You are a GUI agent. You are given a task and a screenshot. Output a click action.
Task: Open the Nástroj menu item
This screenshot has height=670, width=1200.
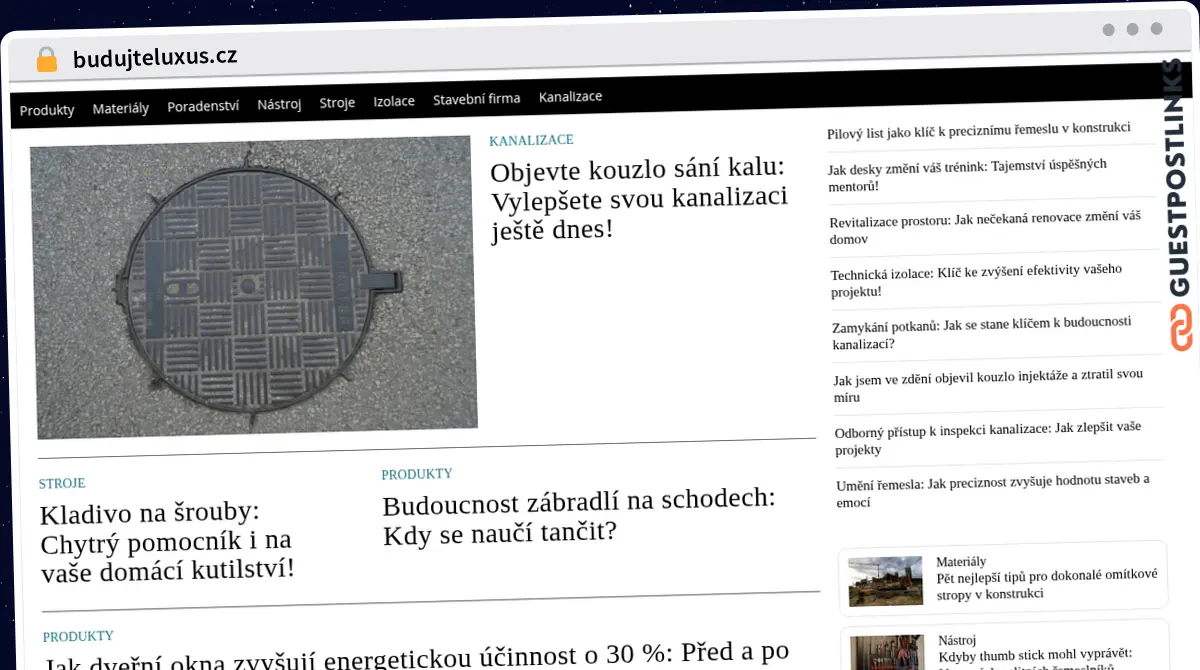[x=279, y=104]
